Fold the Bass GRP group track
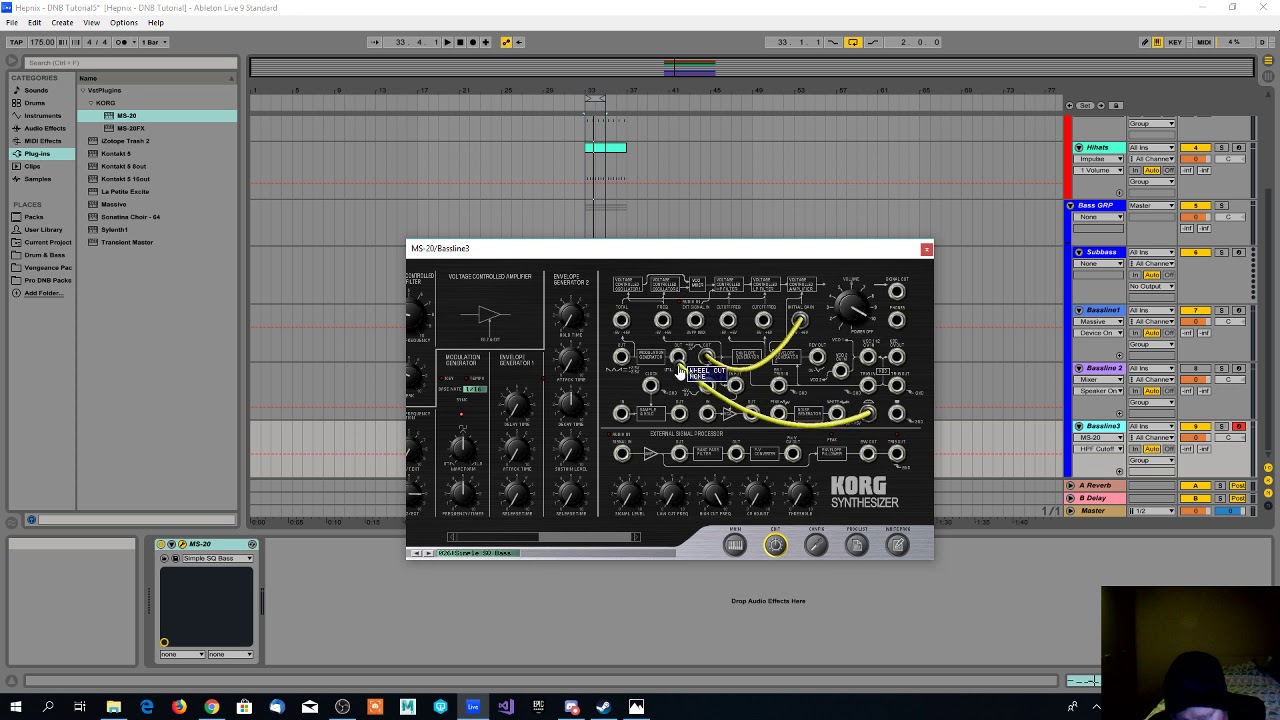The height and width of the screenshot is (720, 1280). click(x=1070, y=205)
